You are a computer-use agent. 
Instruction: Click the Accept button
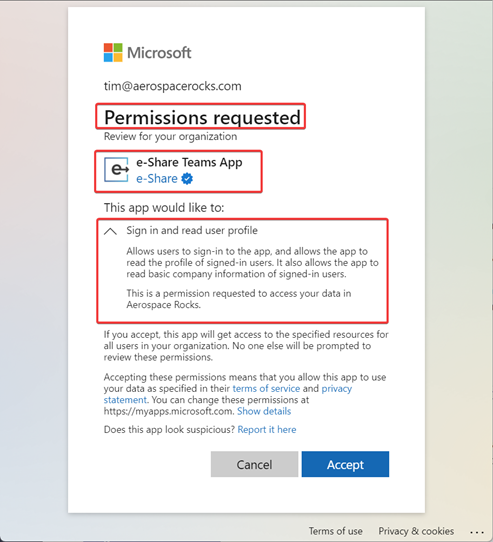pyautogui.click(x=345, y=464)
